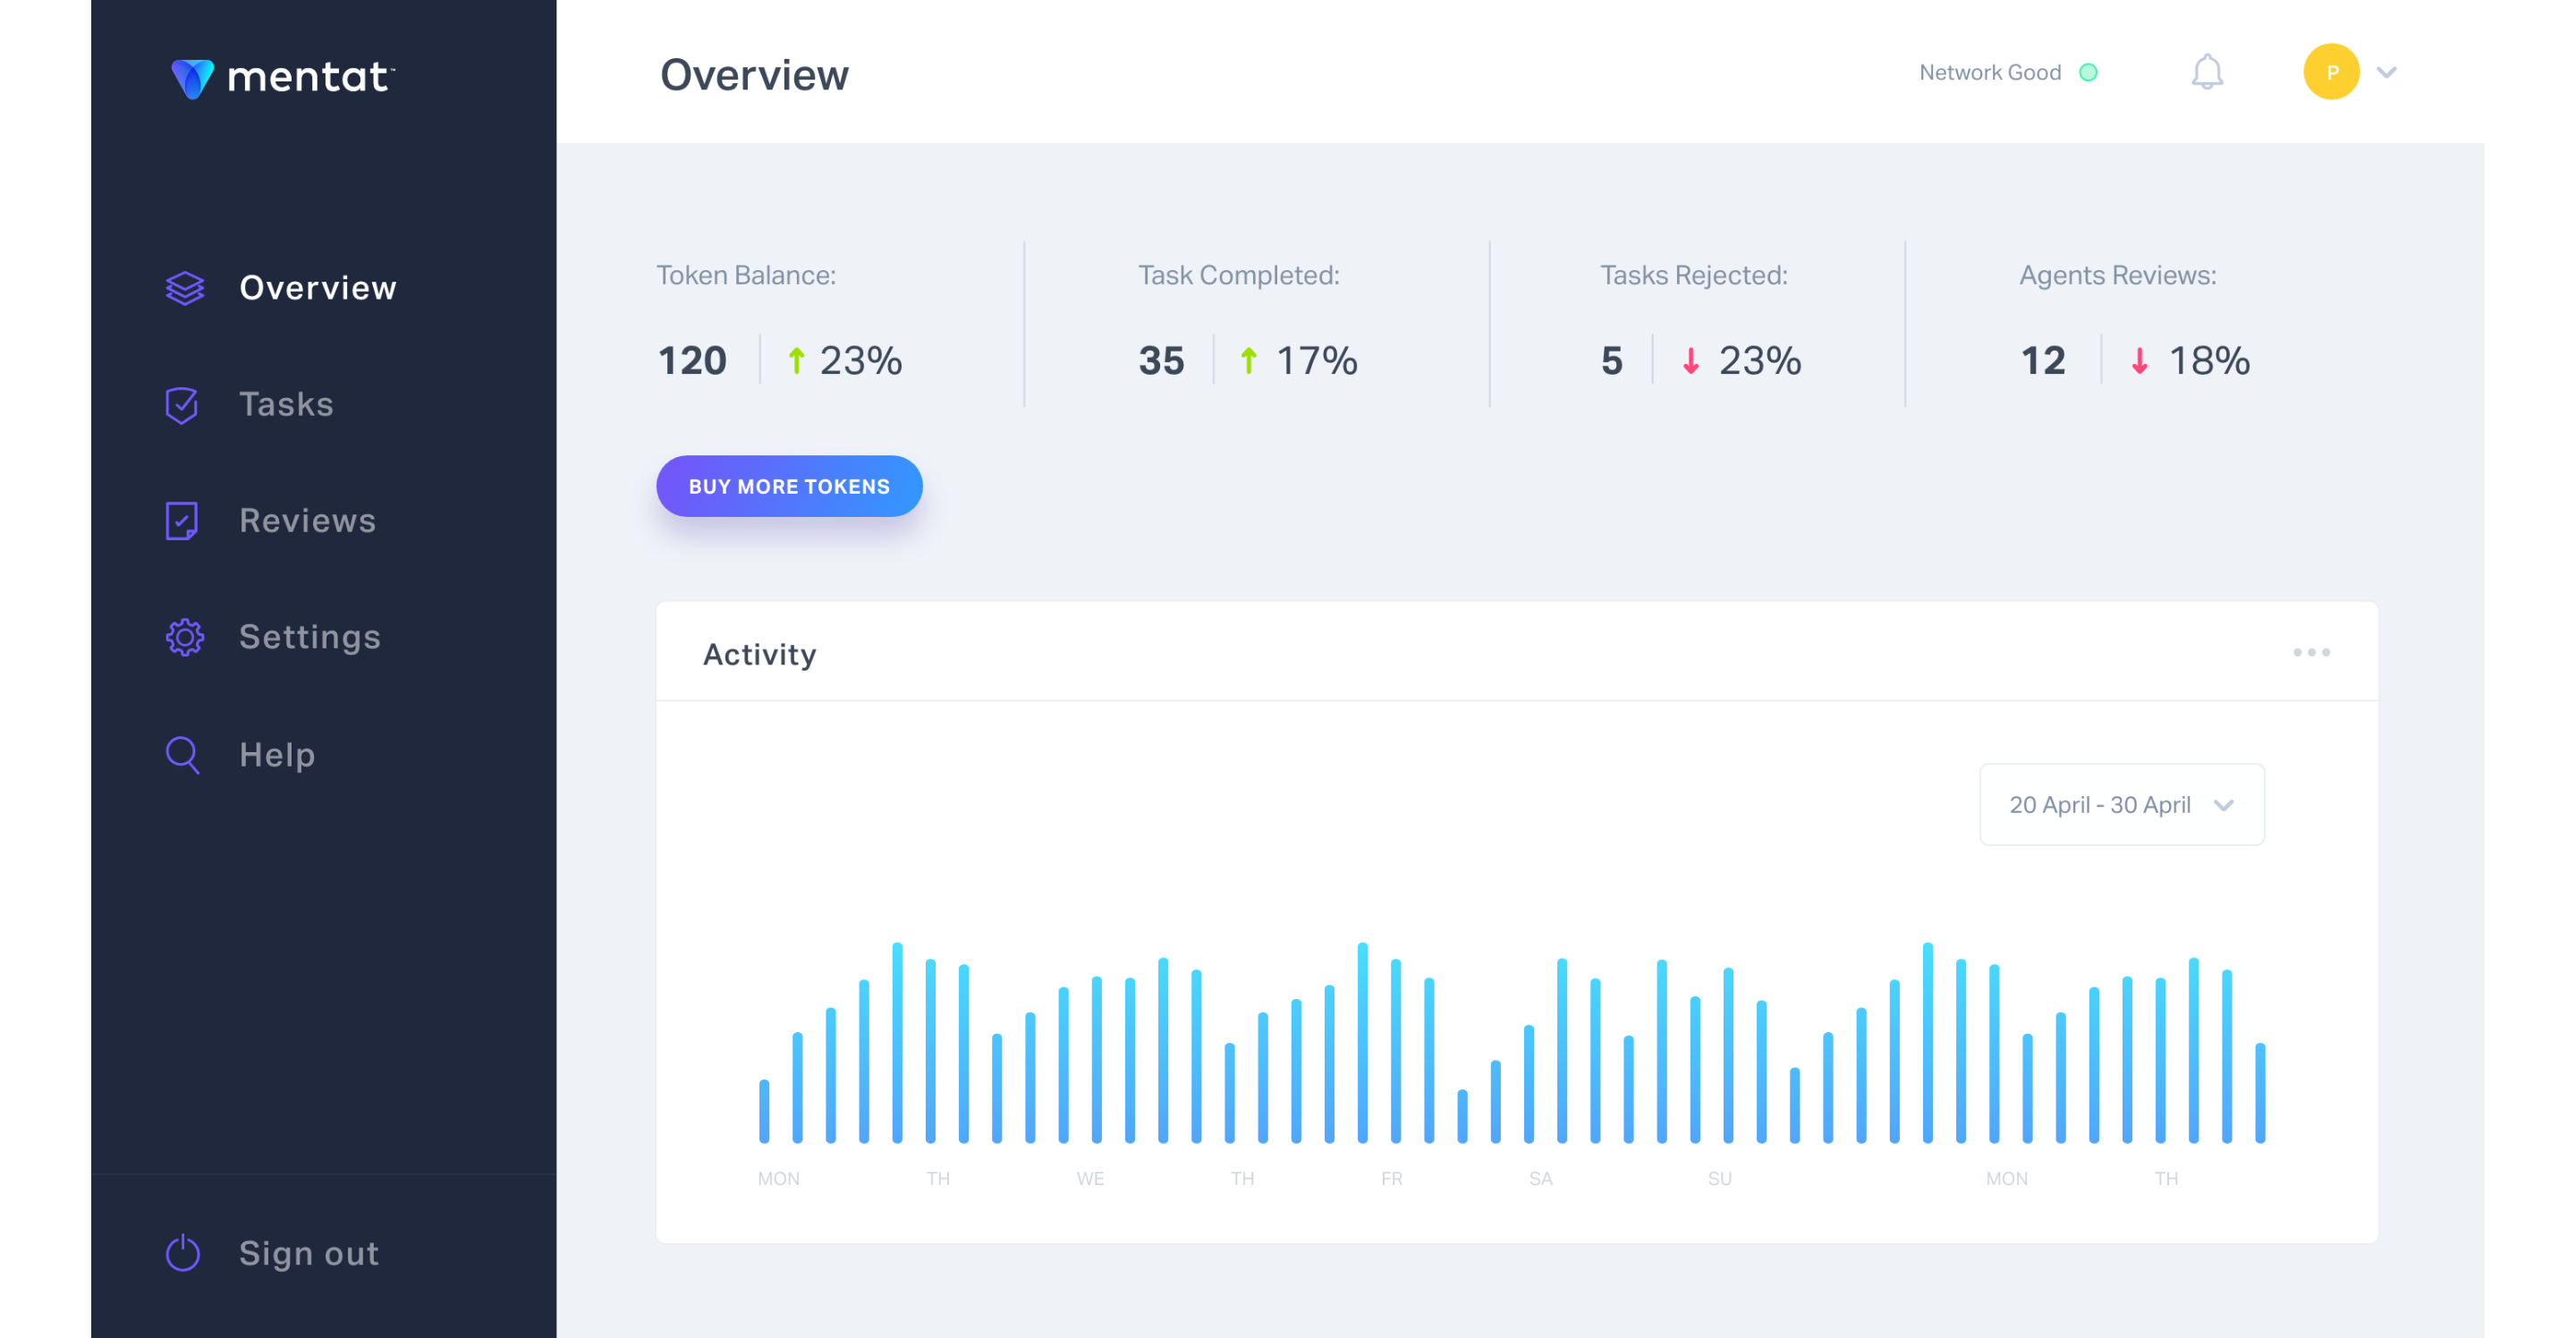The height and width of the screenshot is (1338, 2576).
Task: Open the account menu via the P avatar
Action: 2331,71
